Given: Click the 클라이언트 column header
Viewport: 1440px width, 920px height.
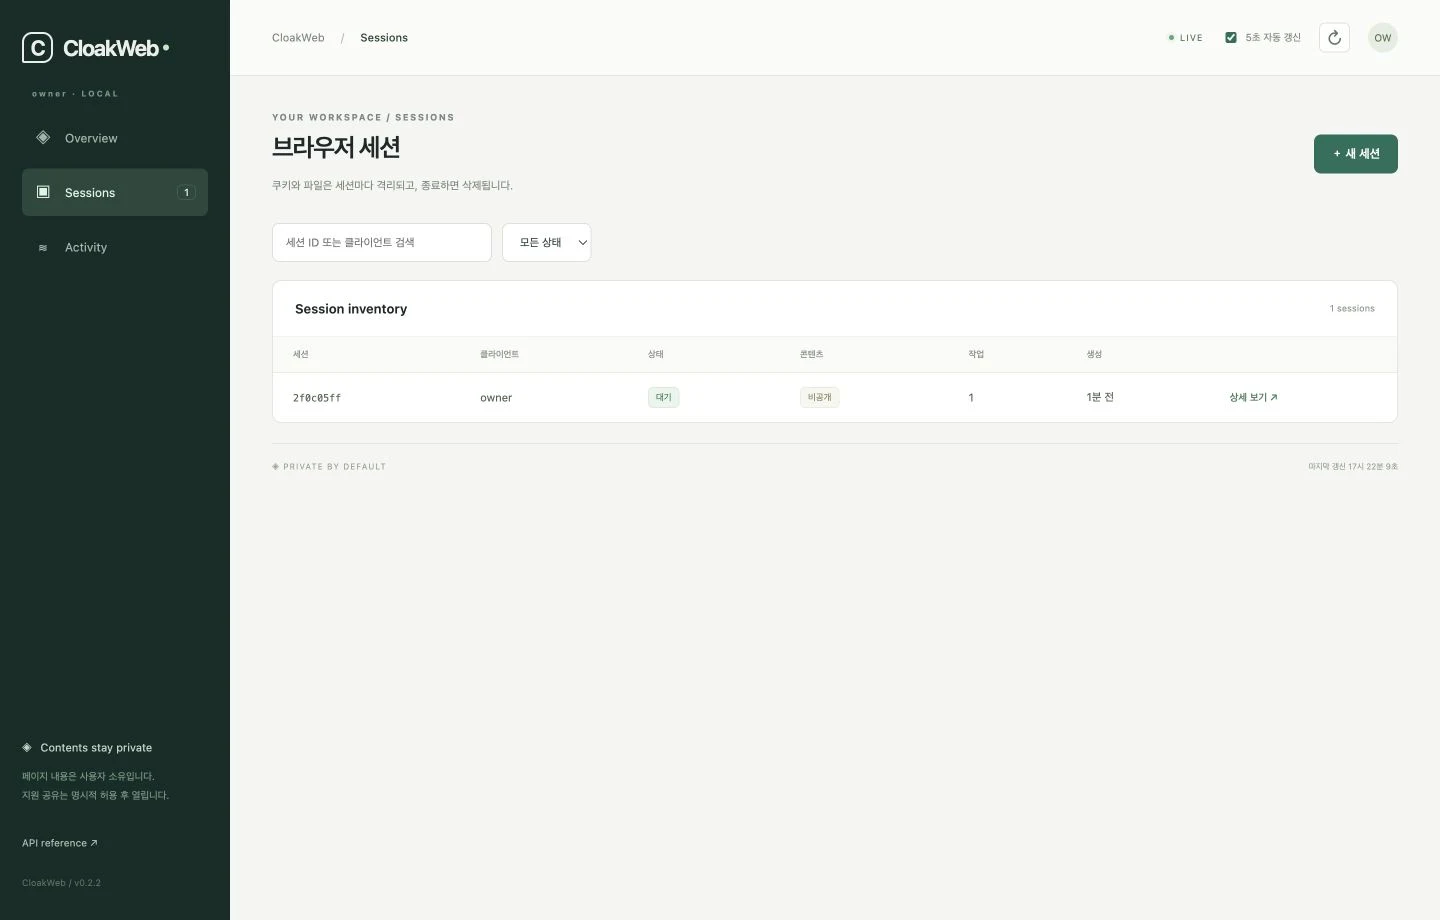Looking at the screenshot, I should coord(499,354).
